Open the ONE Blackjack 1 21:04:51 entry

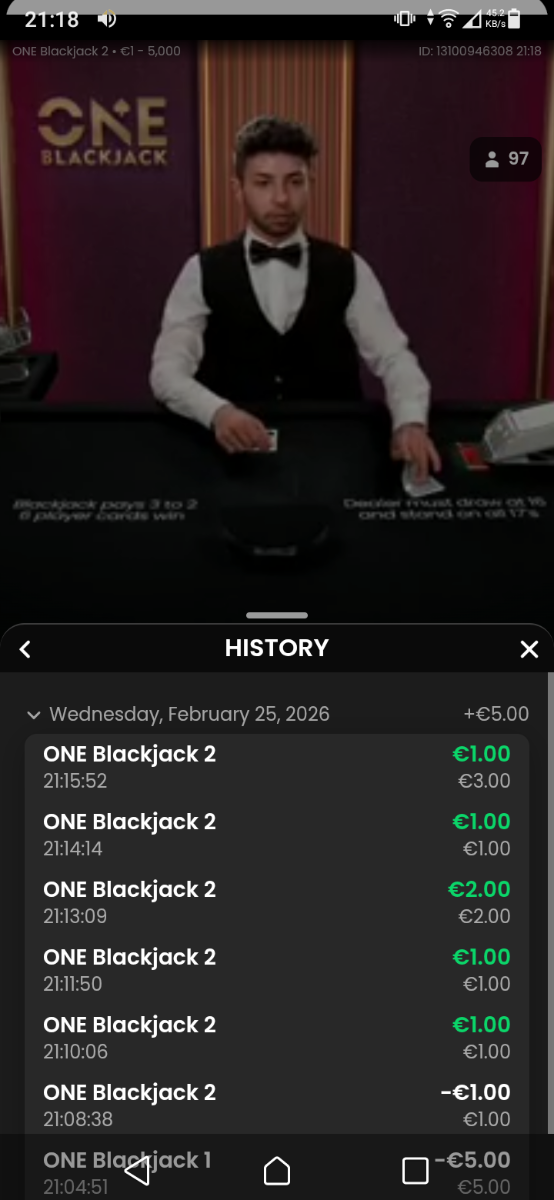click(x=277, y=1171)
